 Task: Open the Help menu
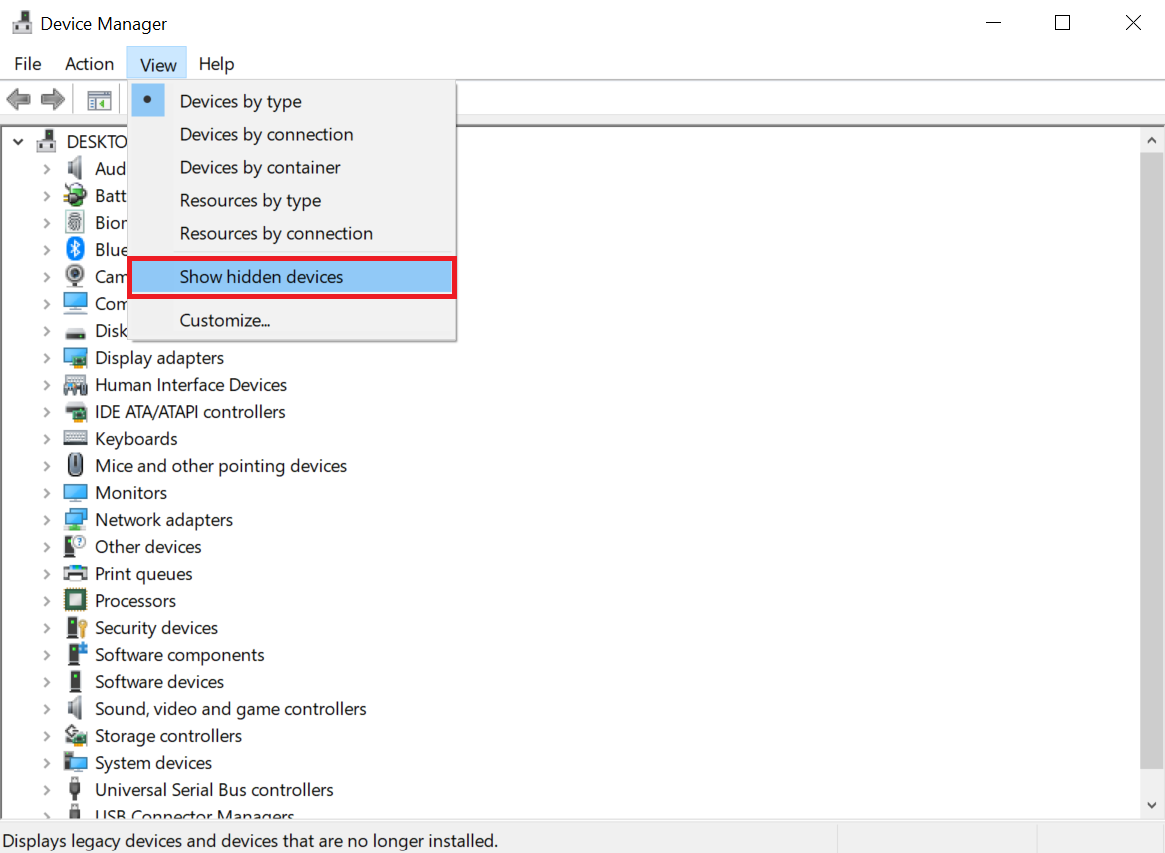(x=216, y=63)
